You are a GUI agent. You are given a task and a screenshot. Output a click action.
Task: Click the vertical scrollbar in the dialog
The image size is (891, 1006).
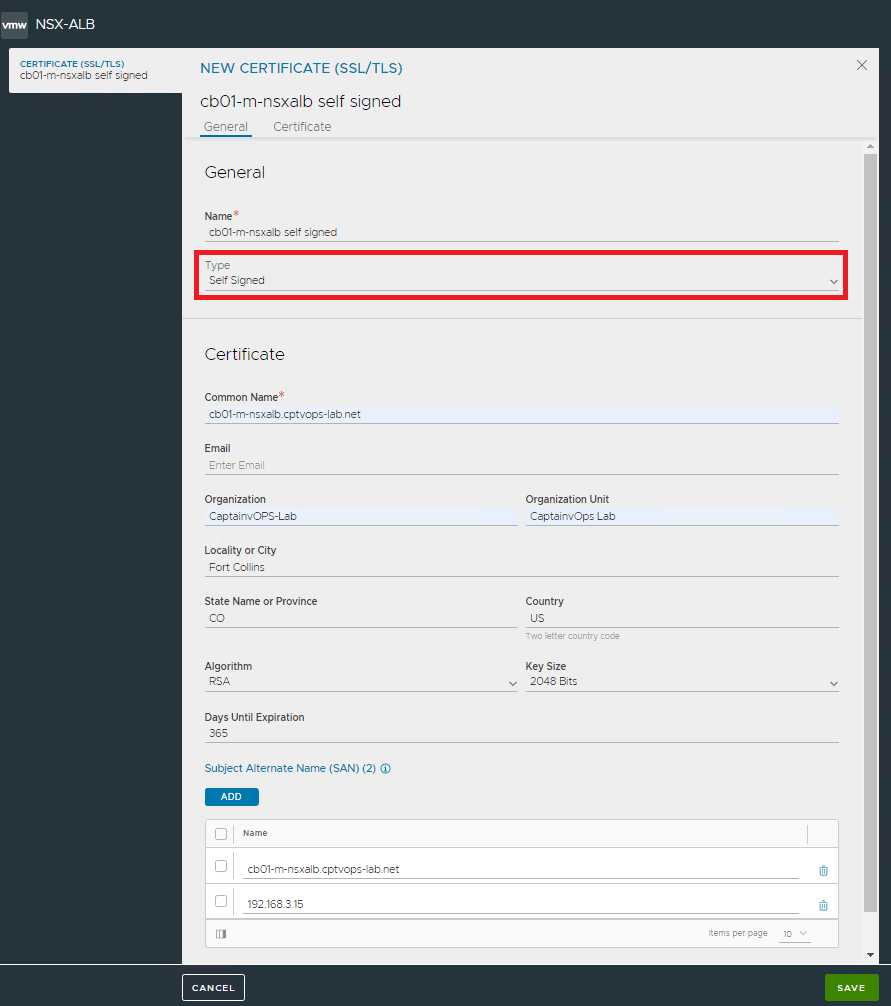coord(870,500)
